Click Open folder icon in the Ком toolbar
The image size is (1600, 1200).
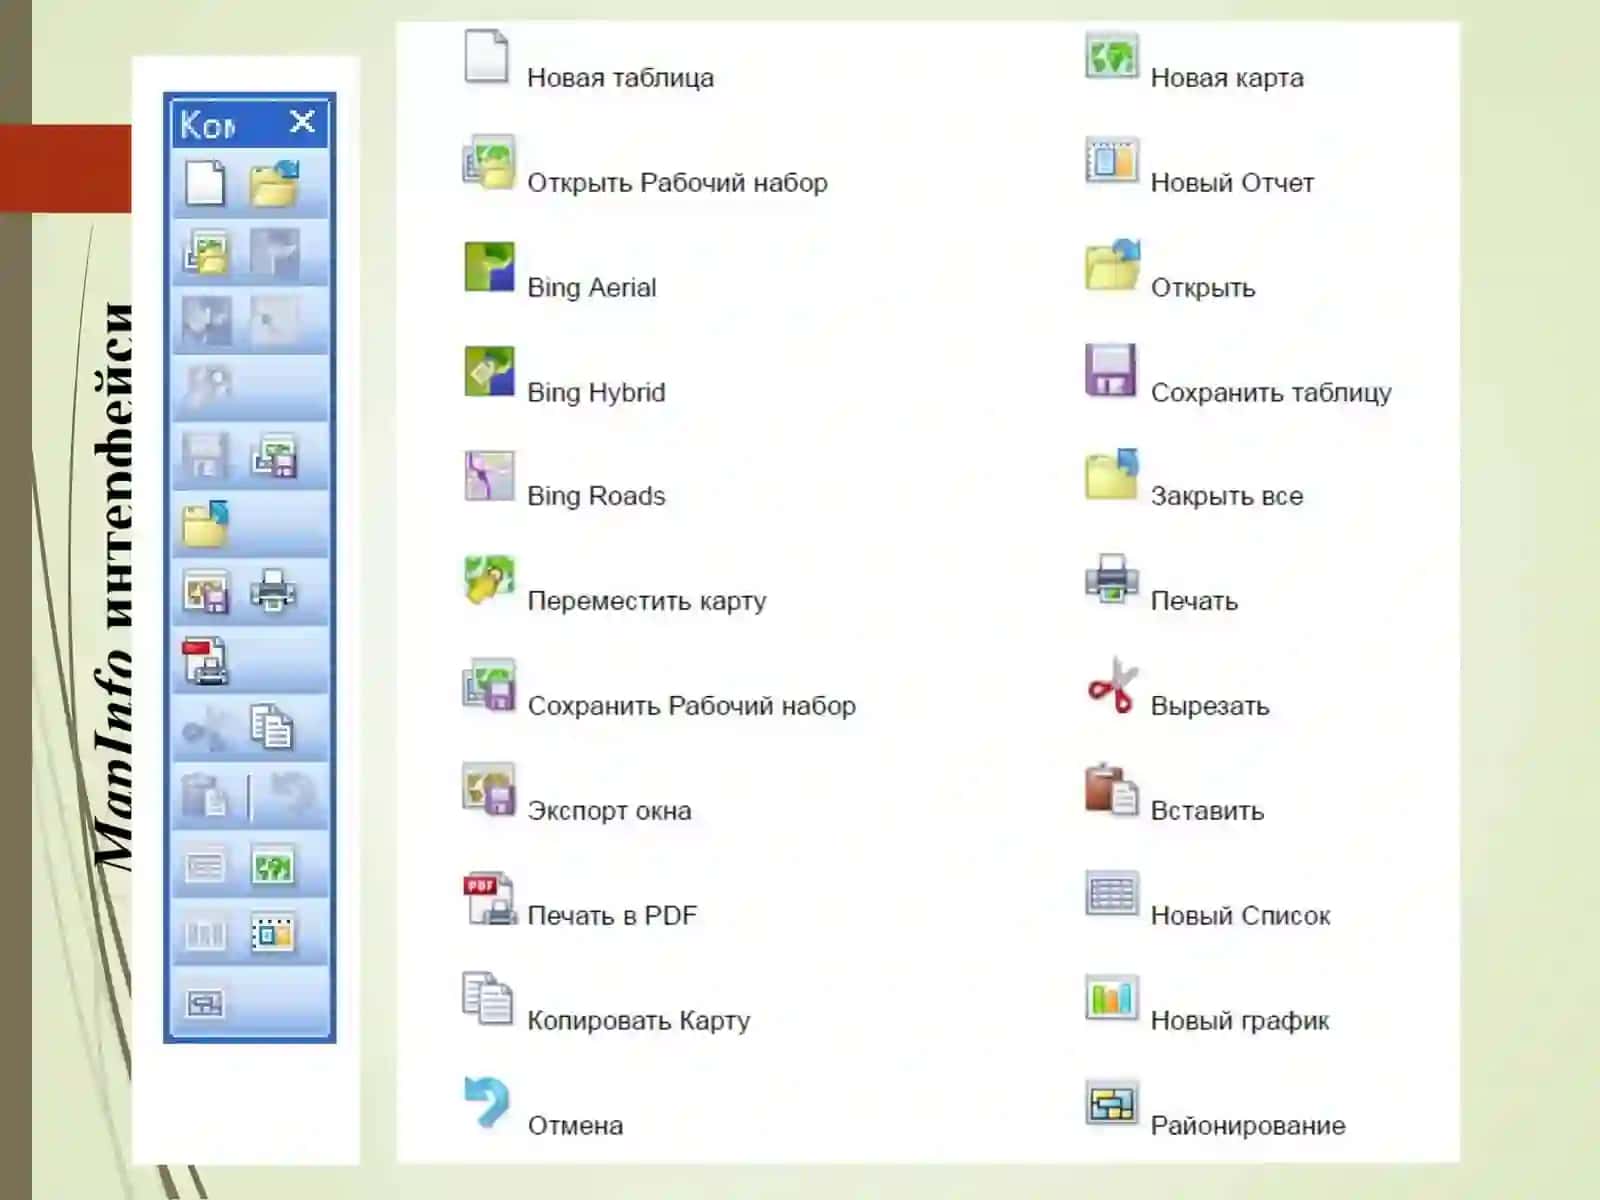click(274, 184)
